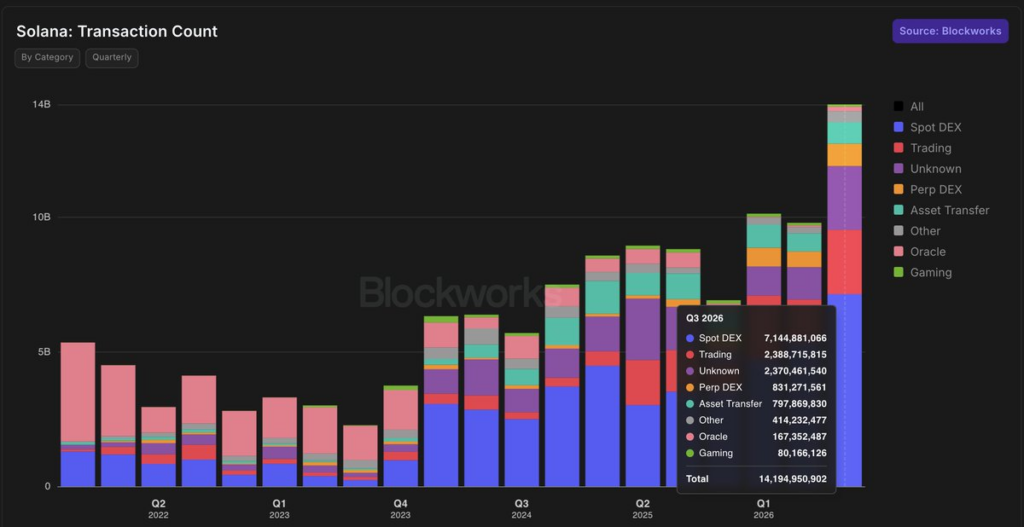Click the Source: Blockworks button
1024x527 pixels.
[x=950, y=31]
